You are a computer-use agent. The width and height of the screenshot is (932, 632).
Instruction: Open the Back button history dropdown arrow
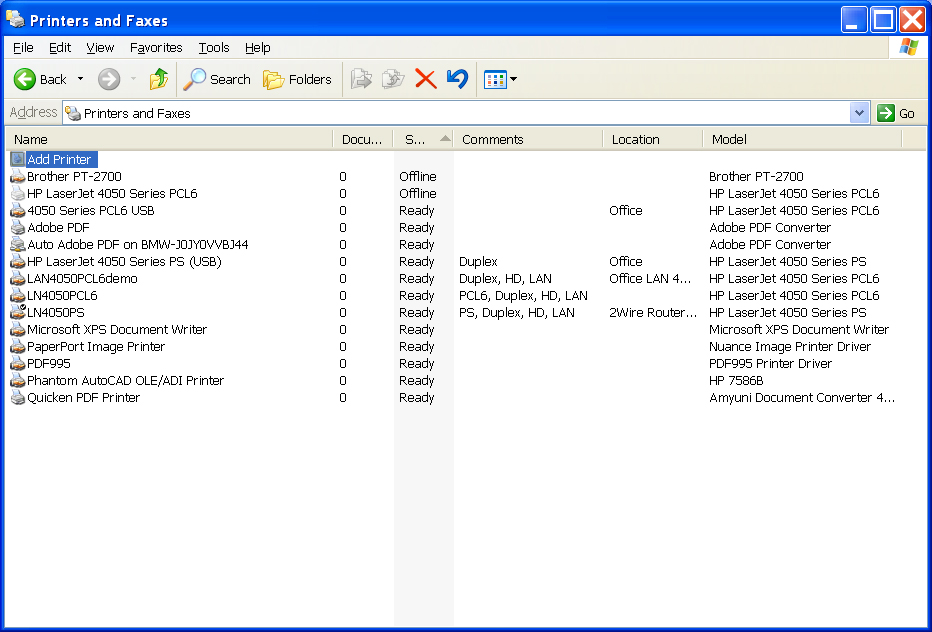(81, 79)
